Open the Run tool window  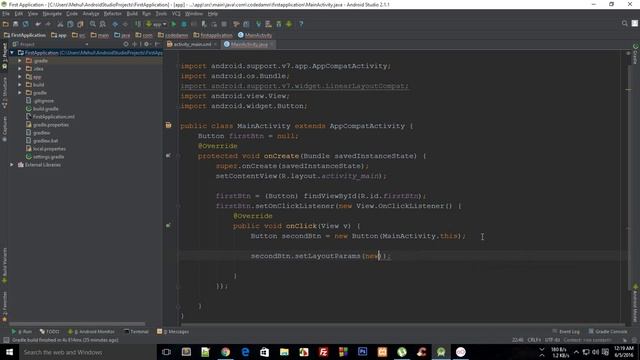(22, 331)
